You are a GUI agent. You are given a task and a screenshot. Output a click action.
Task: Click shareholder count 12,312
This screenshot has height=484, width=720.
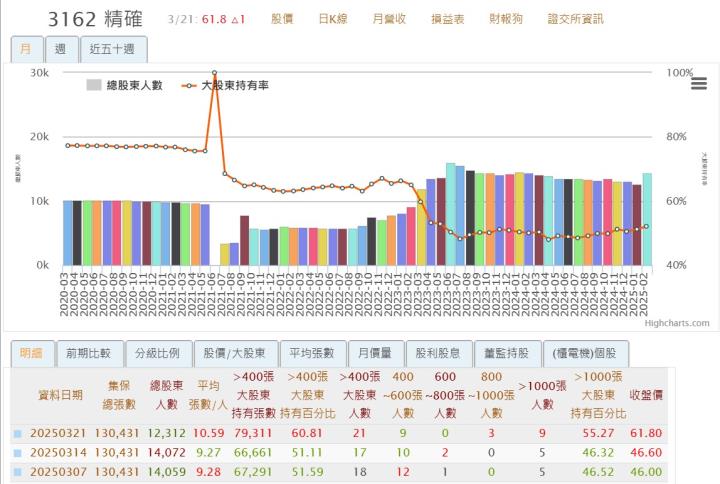point(167,433)
